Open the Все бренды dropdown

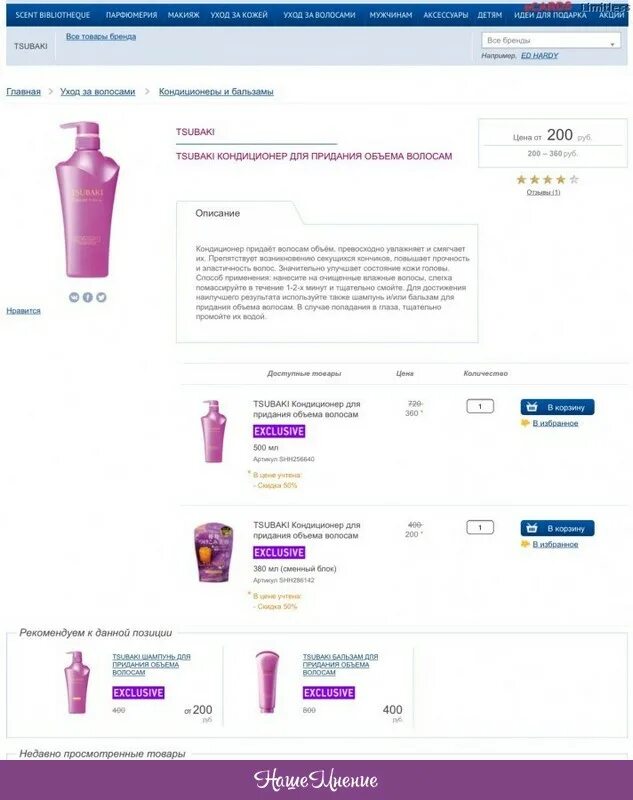pos(551,40)
